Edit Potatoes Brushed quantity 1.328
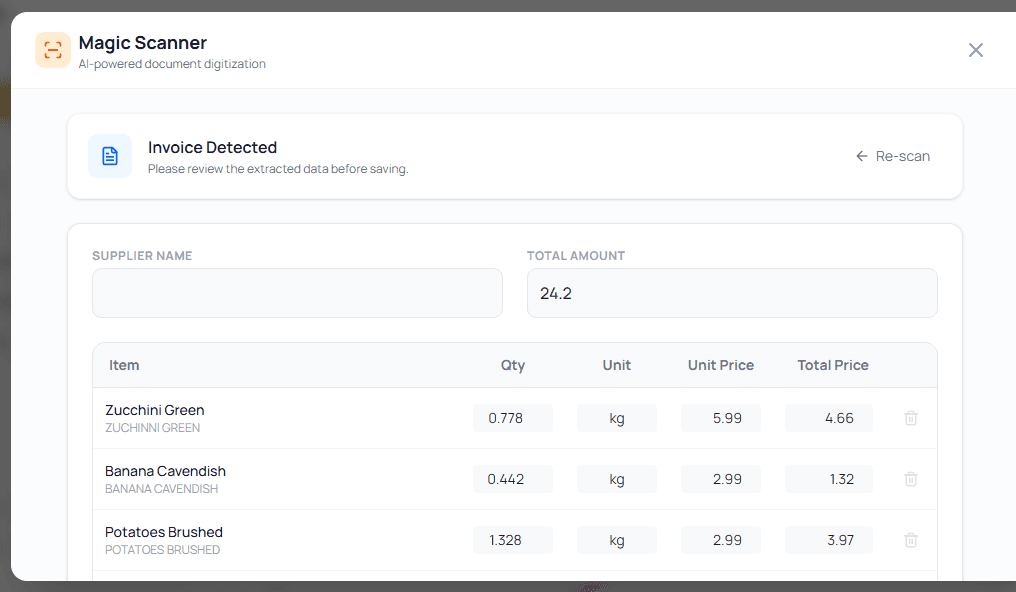The height and width of the screenshot is (592, 1016). click(512, 540)
